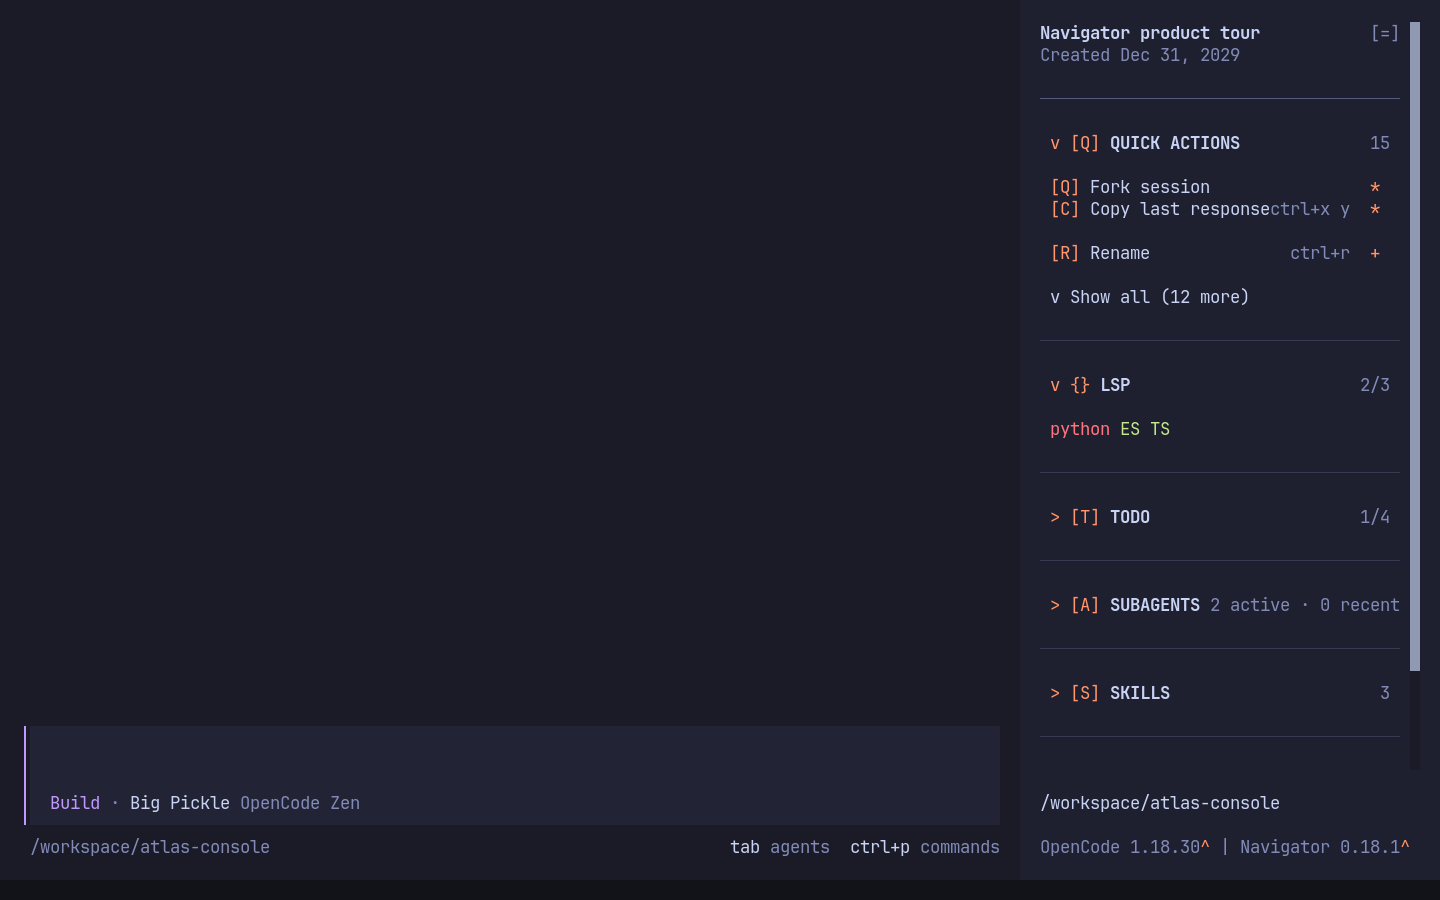The image size is (1440, 900).
Task: Click the [T] icon beside TODO
Action: 1085,517
